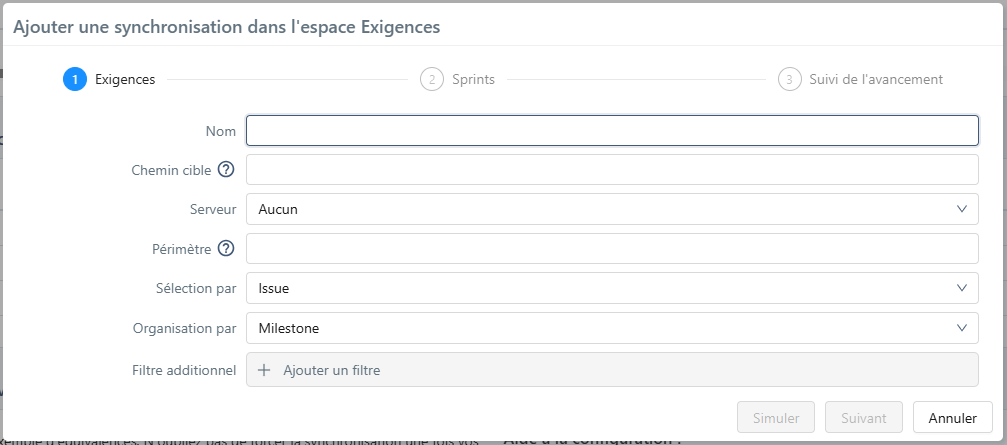
Task: Click inside the Périmètre input field
Action: click(612, 249)
